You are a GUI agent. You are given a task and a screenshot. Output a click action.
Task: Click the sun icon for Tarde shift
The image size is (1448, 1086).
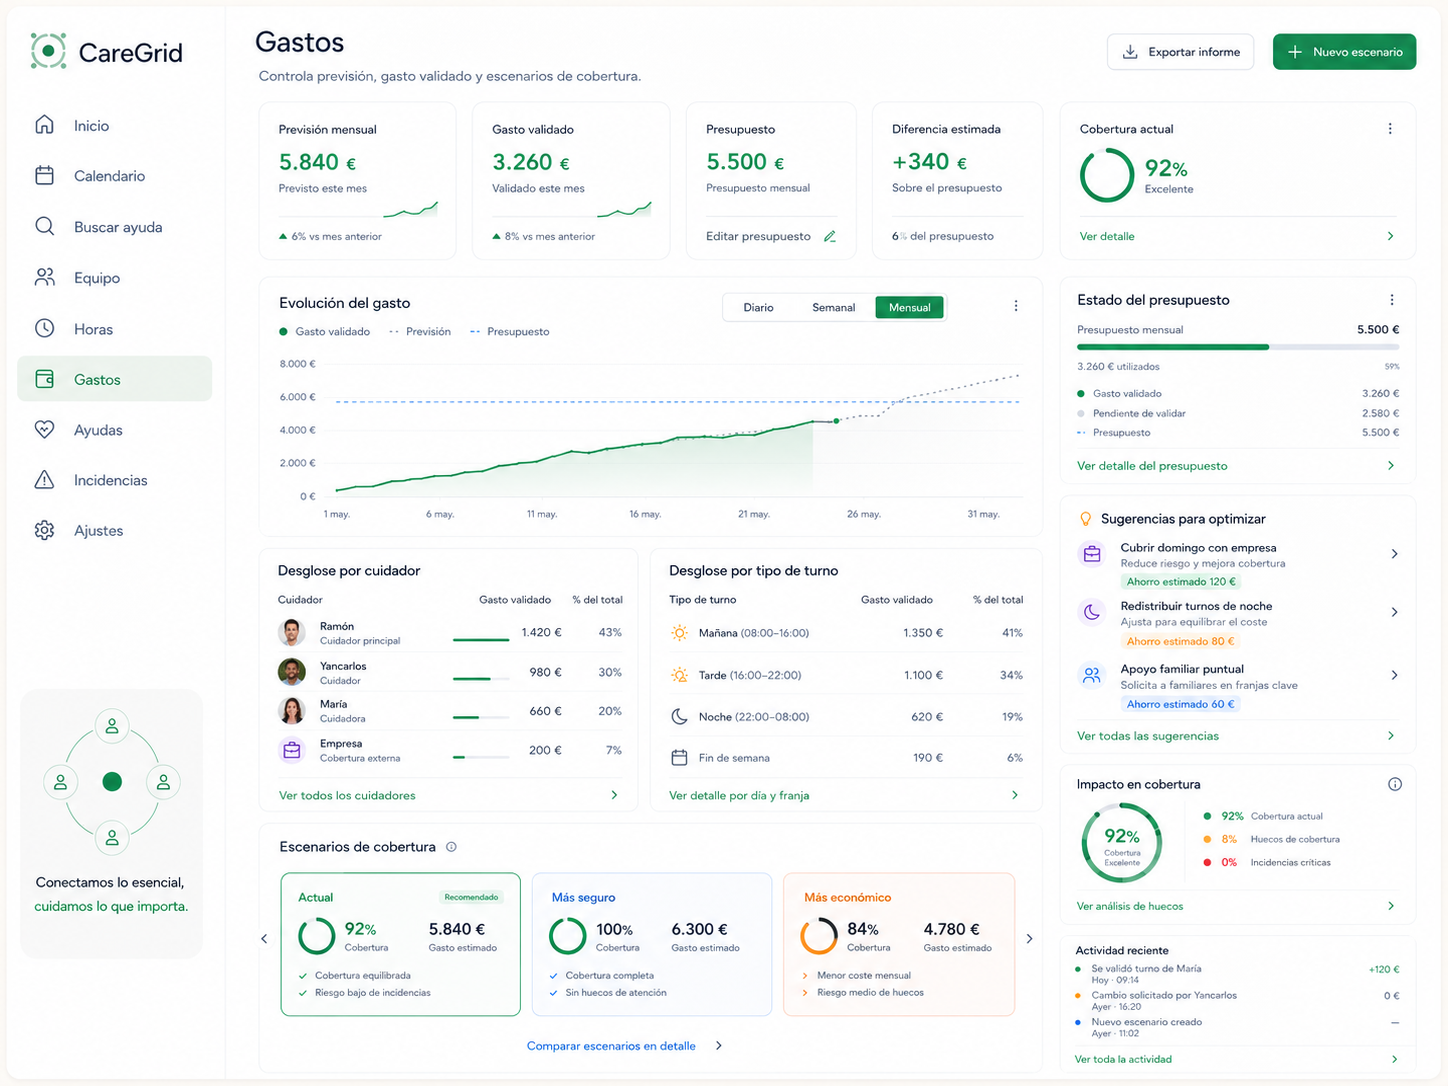[679, 675]
